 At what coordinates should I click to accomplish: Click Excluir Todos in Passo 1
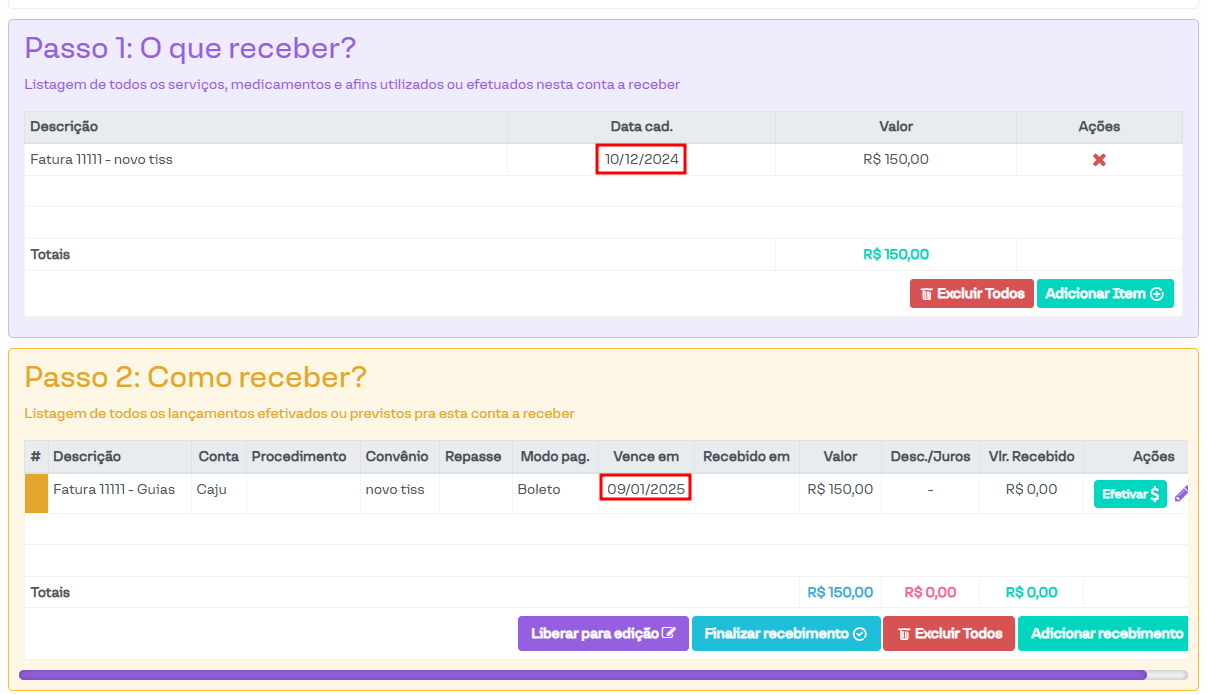pos(971,294)
